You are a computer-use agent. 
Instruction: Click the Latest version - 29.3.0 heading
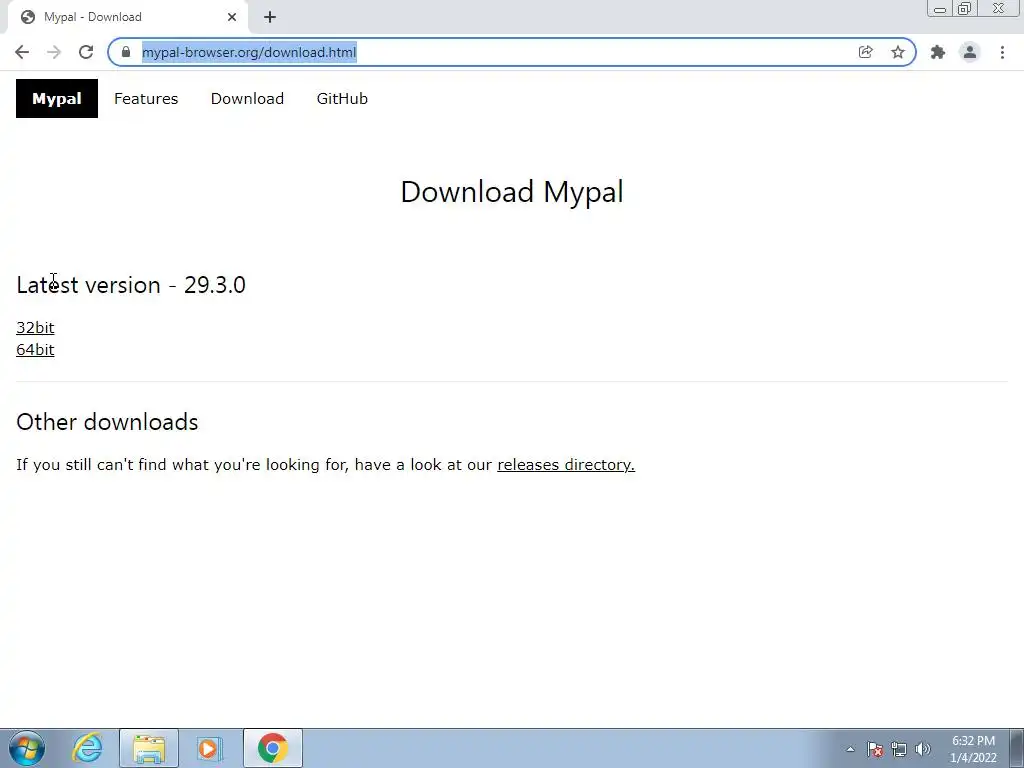point(131,285)
